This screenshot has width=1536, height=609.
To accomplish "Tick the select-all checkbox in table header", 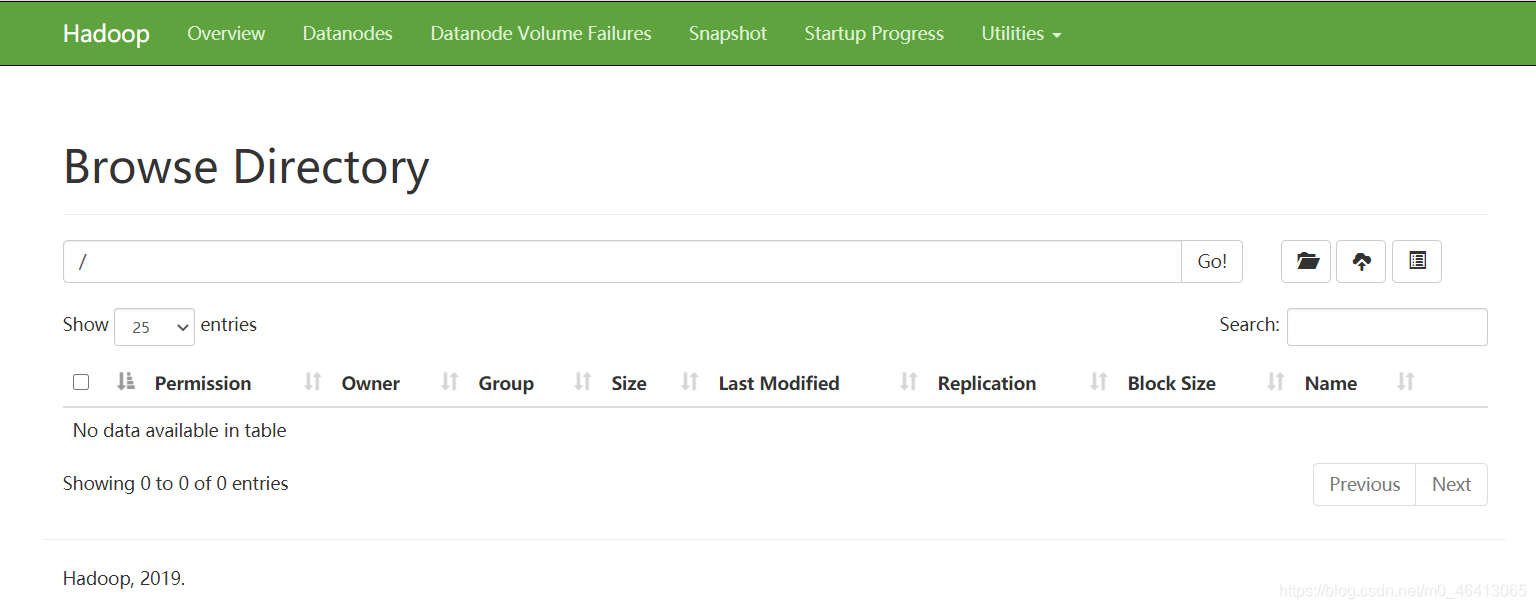I will tap(81, 382).
